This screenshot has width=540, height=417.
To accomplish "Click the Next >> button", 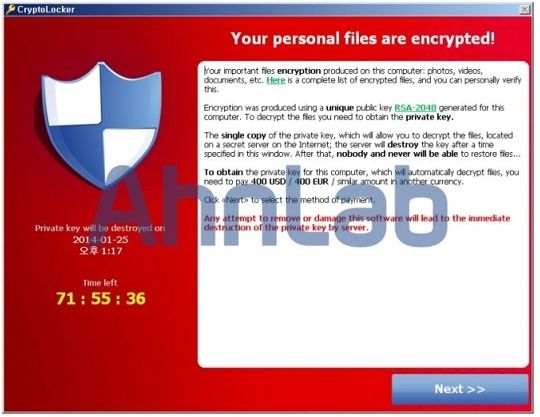I will pyautogui.click(x=460, y=389).
